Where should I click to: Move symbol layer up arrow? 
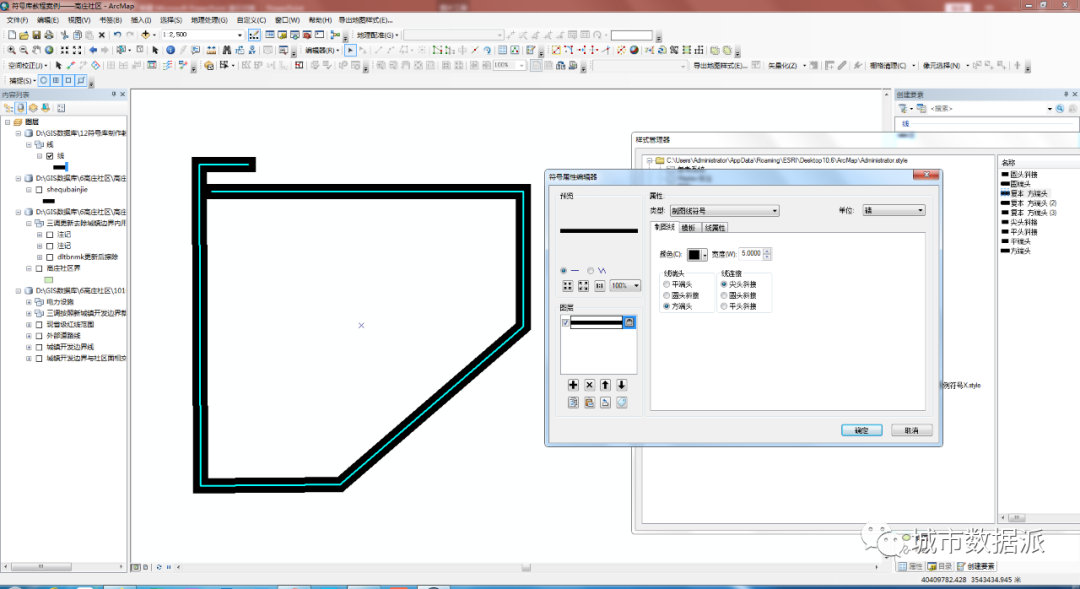pyautogui.click(x=605, y=385)
